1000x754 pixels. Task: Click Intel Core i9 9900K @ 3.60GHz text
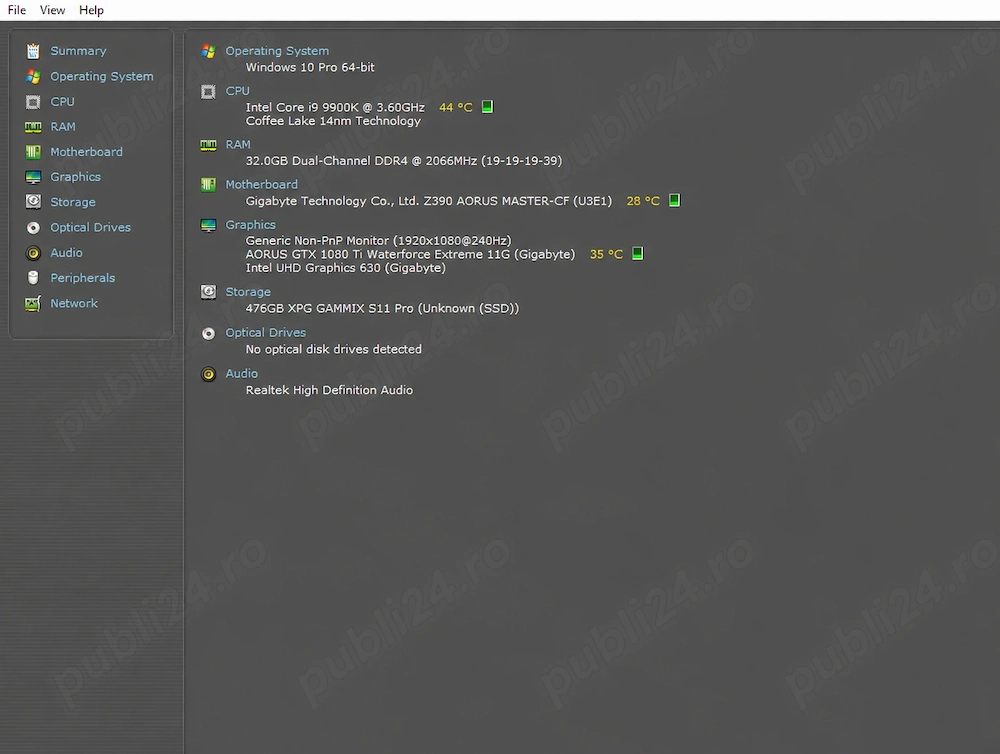[335, 108]
